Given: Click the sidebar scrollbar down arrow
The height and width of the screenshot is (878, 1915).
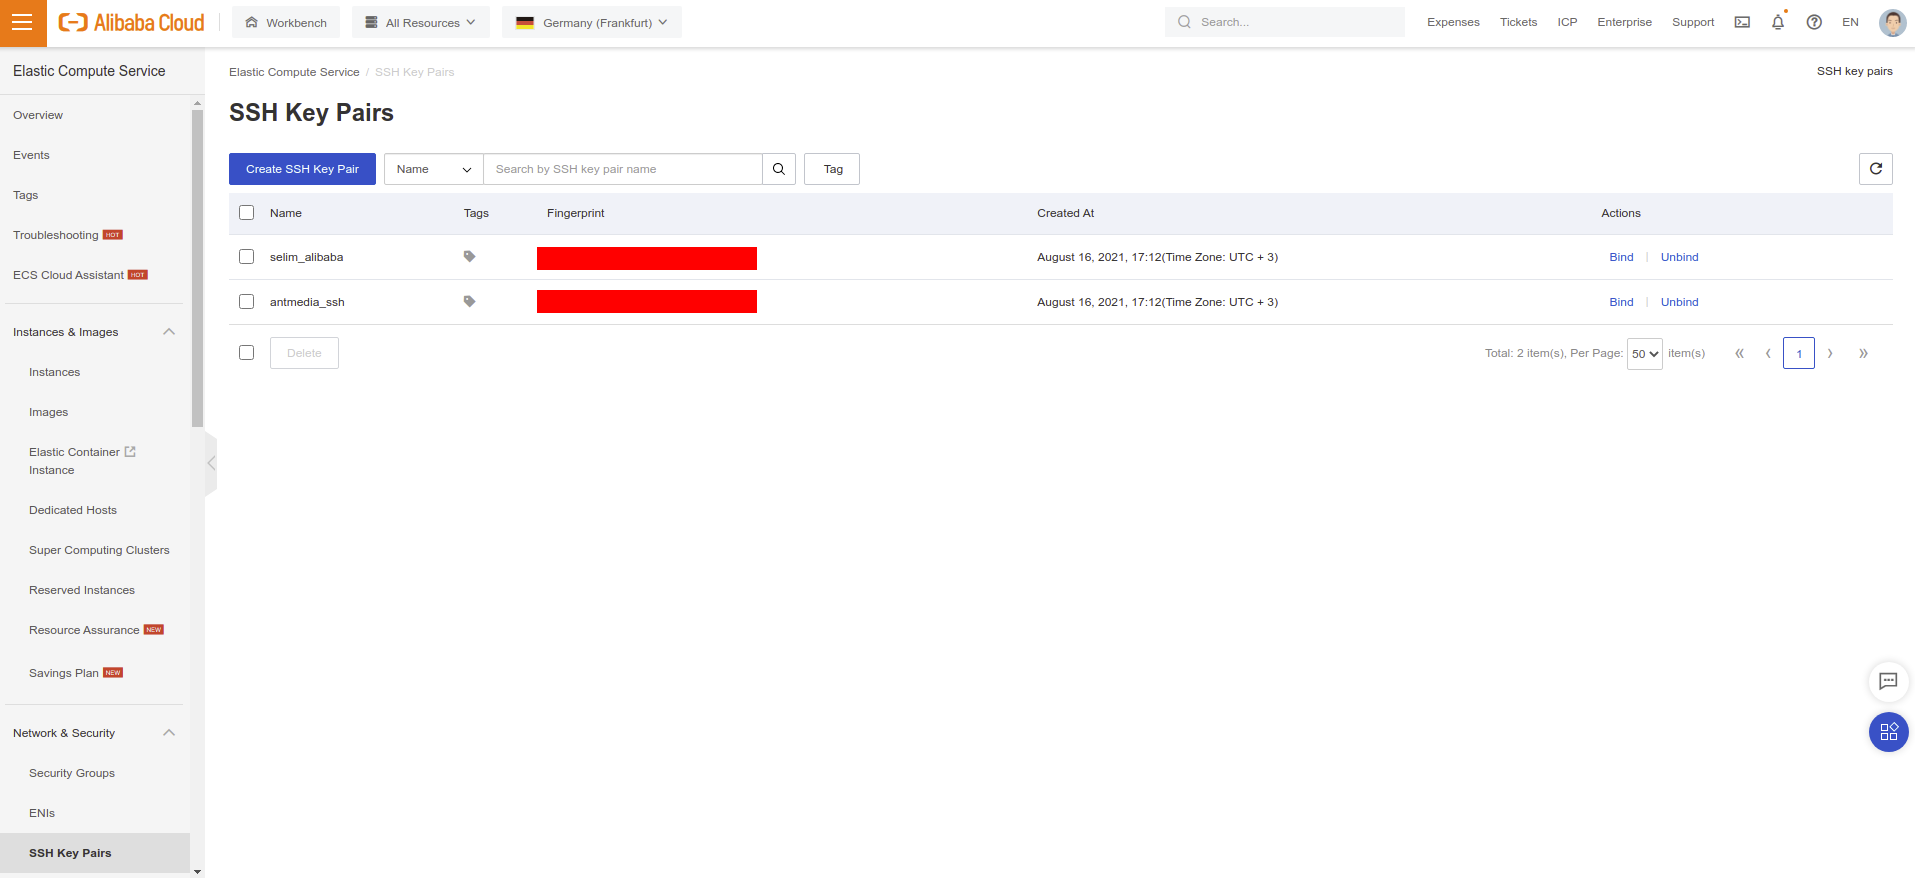Looking at the screenshot, I should pyautogui.click(x=197, y=871).
